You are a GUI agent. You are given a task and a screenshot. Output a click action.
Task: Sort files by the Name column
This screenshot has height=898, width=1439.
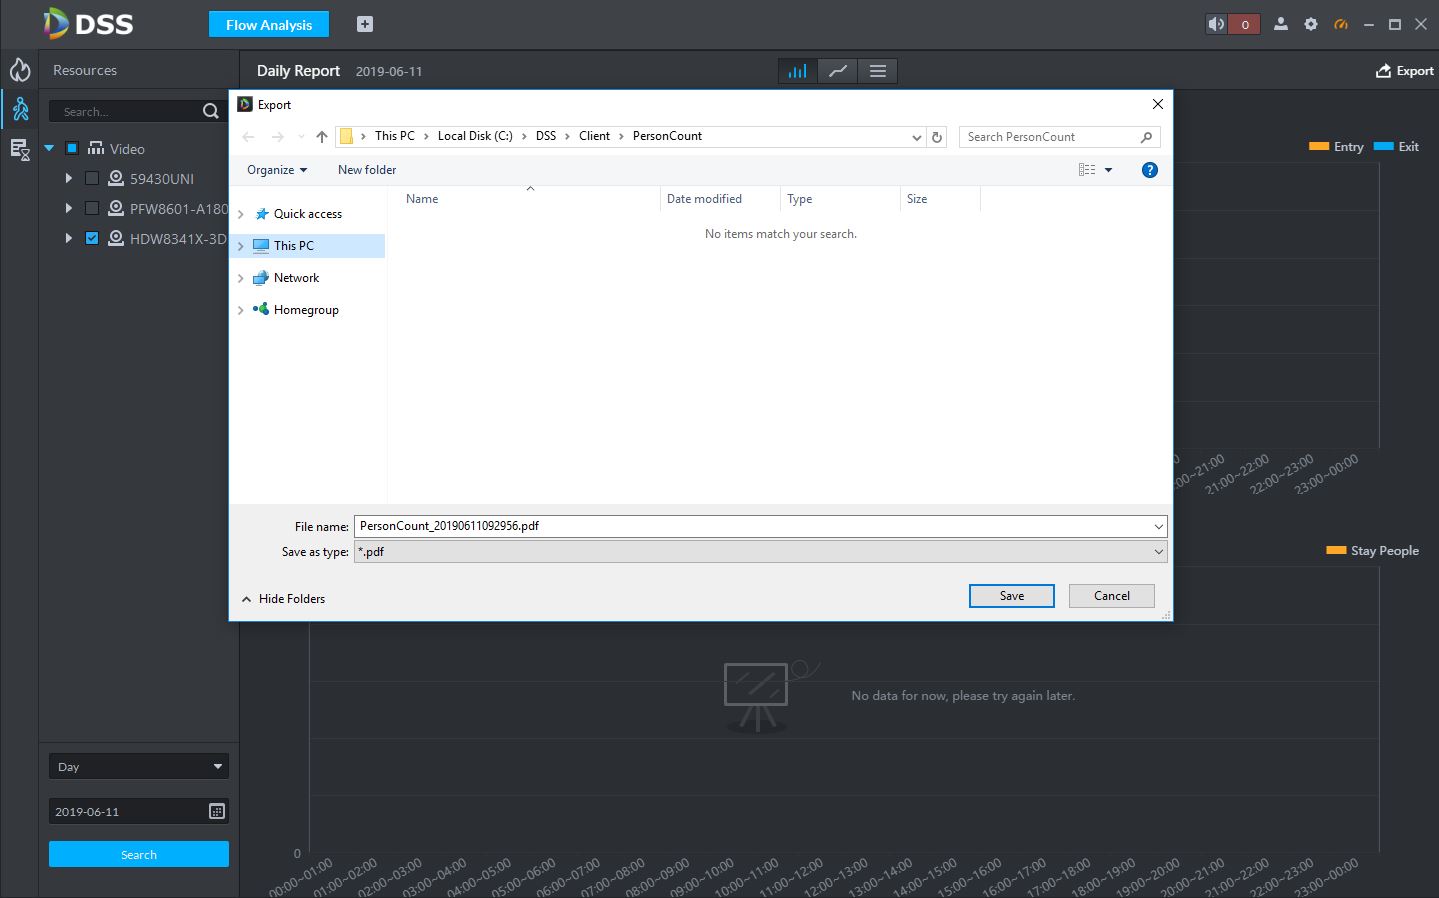click(422, 199)
